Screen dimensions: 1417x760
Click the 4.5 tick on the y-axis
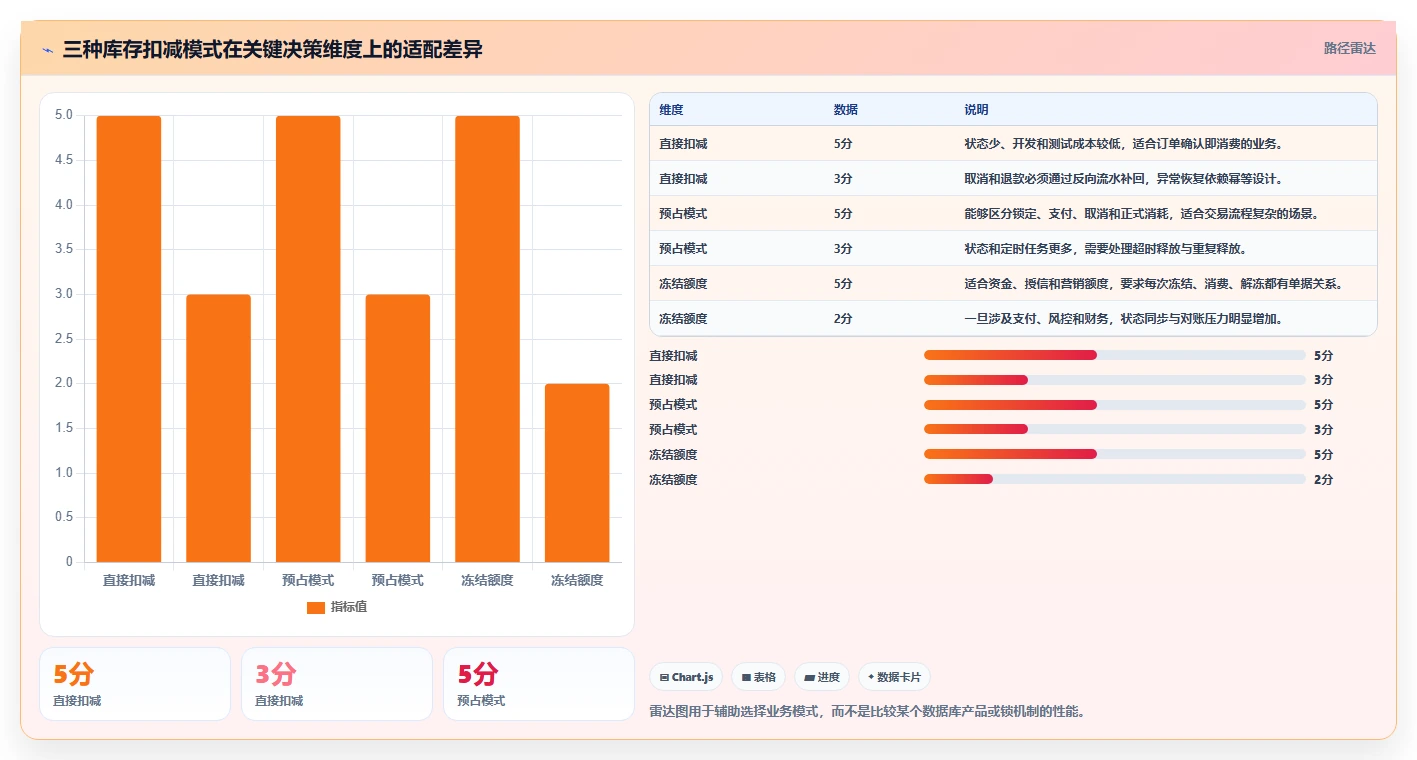tap(63, 160)
